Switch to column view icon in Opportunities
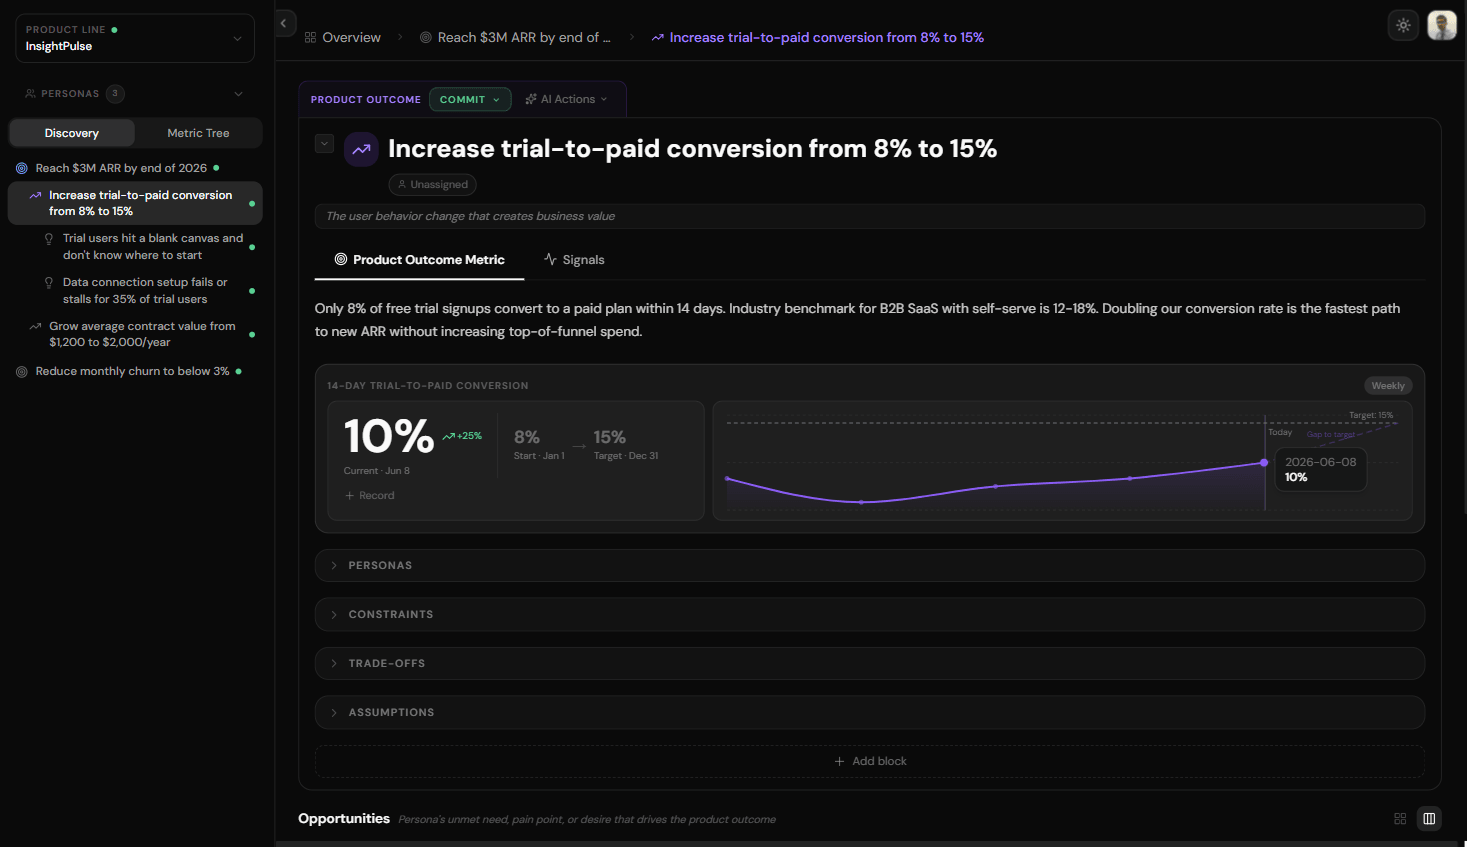The width and height of the screenshot is (1467, 847). (x=1429, y=819)
